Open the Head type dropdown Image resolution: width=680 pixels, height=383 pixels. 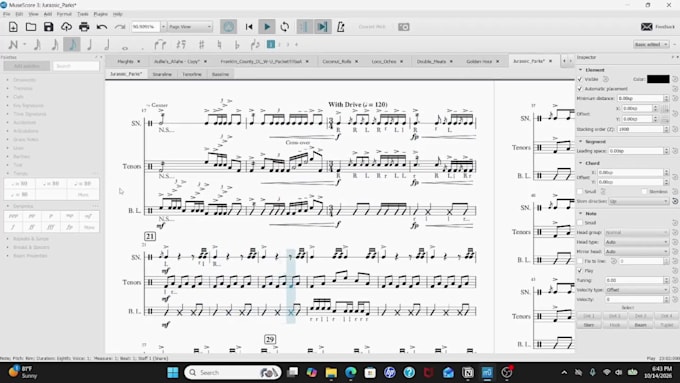click(636, 242)
